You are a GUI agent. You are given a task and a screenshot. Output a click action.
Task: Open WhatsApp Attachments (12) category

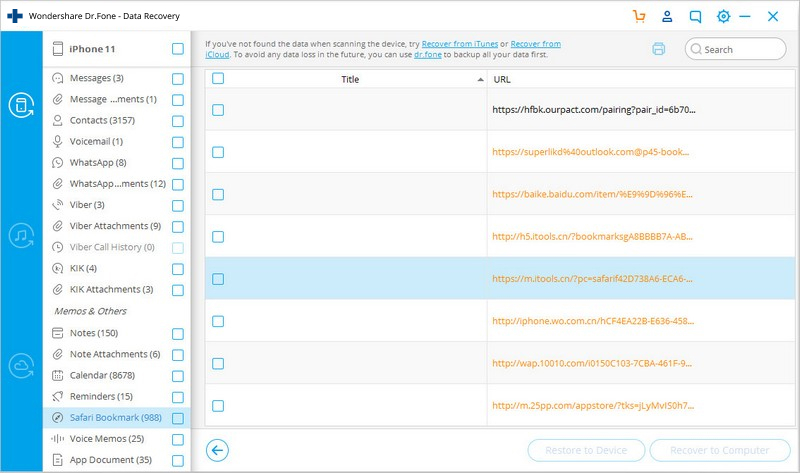point(118,184)
